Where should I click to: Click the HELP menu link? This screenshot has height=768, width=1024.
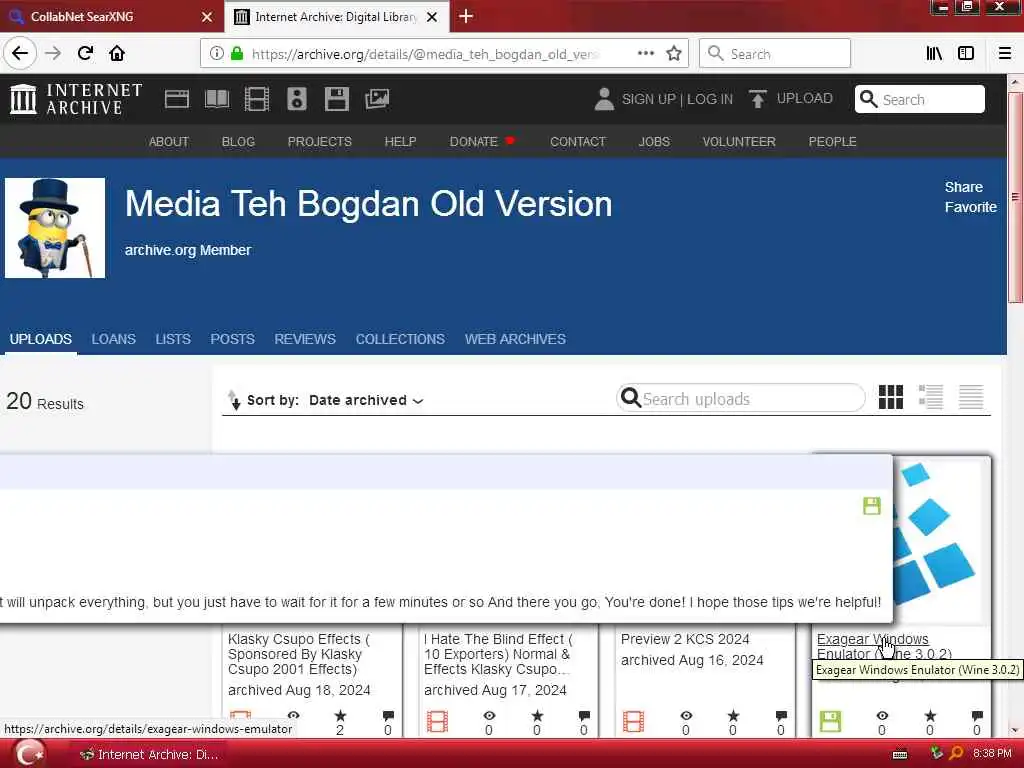click(400, 142)
